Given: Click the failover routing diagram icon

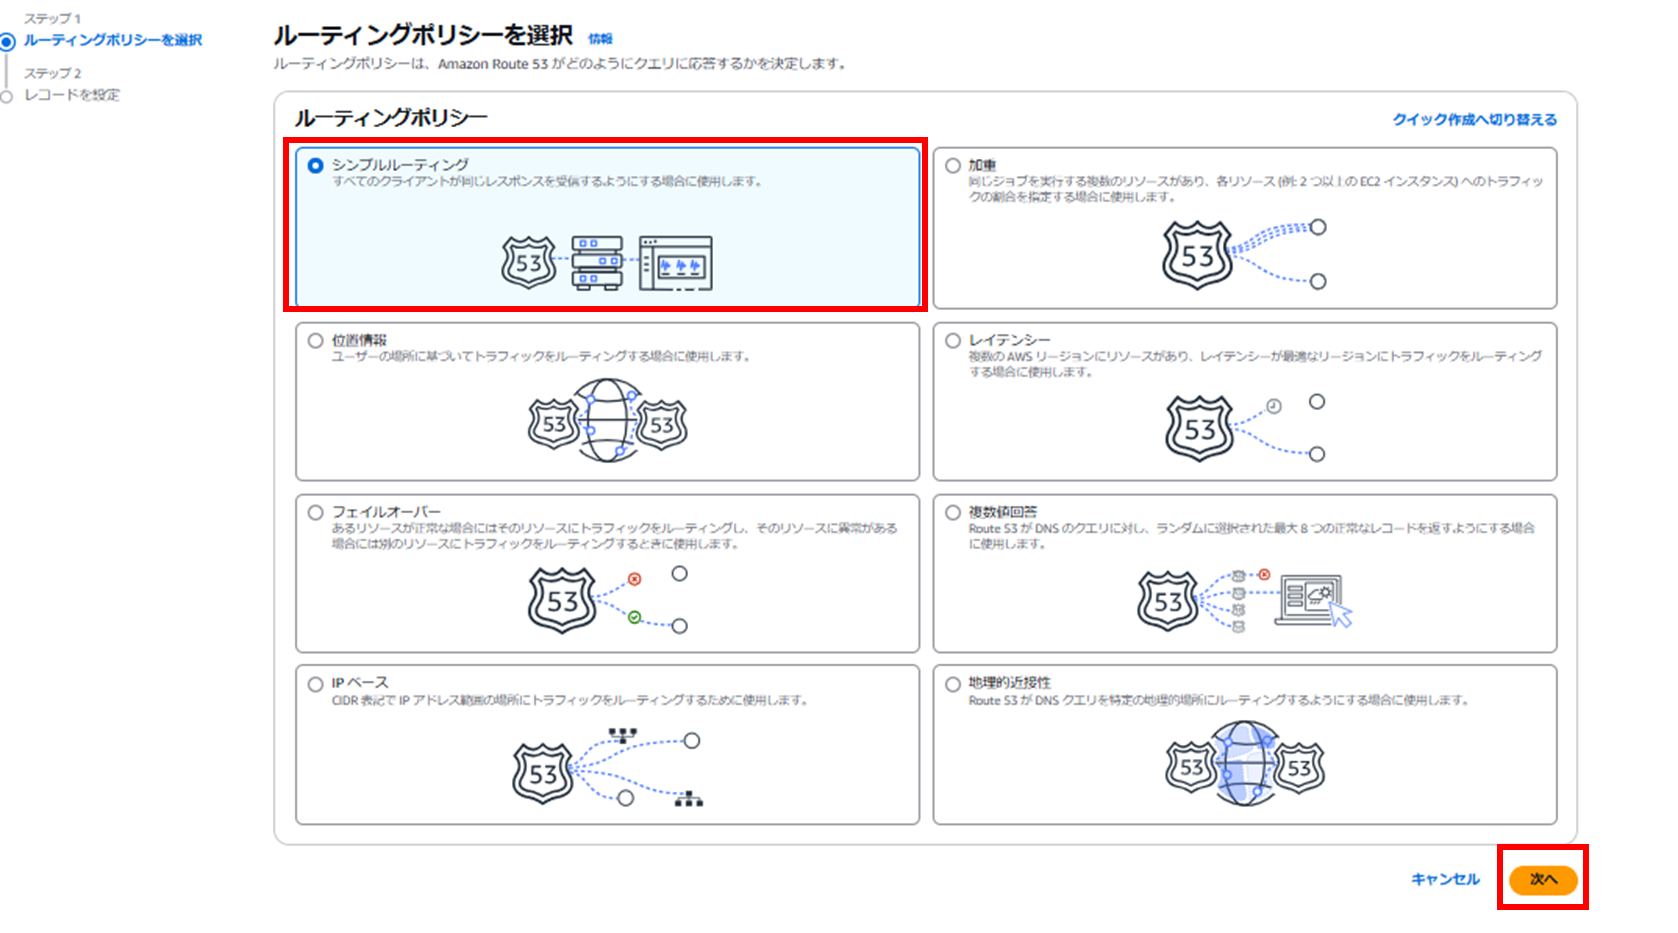Looking at the screenshot, I should [x=607, y=600].
